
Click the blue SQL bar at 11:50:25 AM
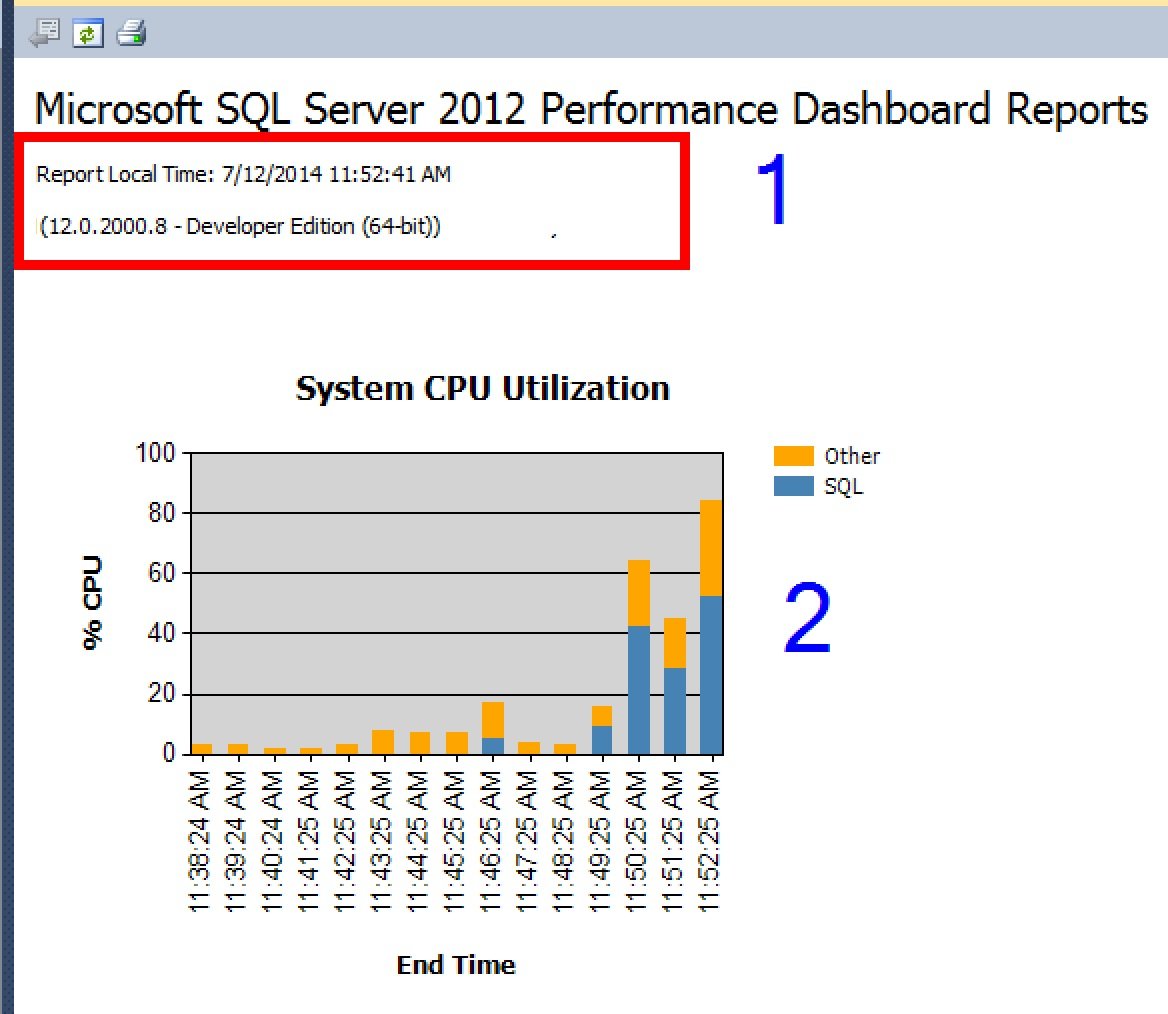coord(639,690)
